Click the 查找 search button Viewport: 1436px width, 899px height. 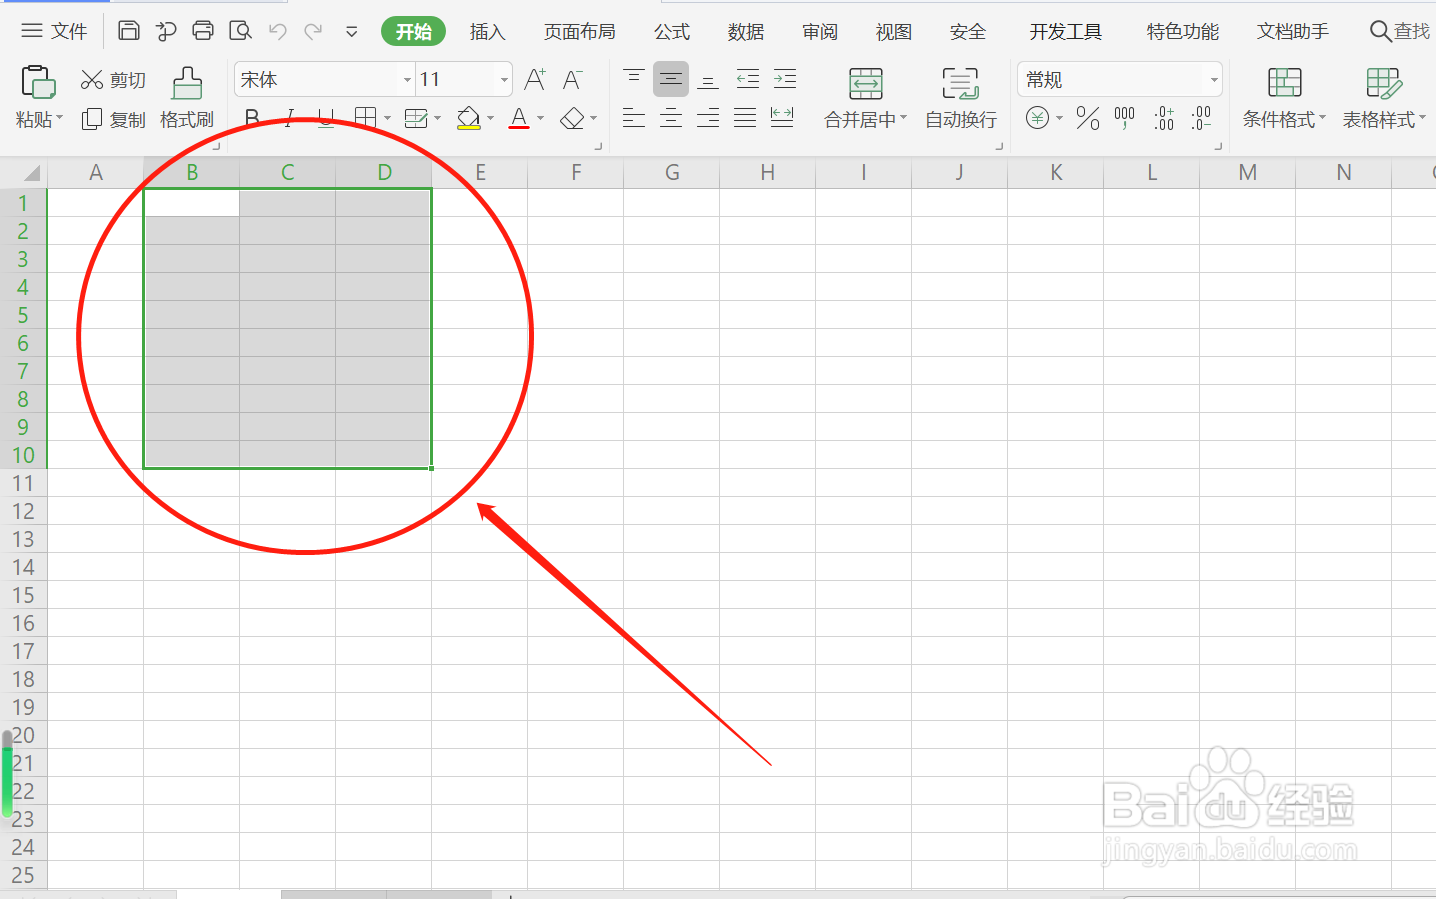pos(1400,32)
